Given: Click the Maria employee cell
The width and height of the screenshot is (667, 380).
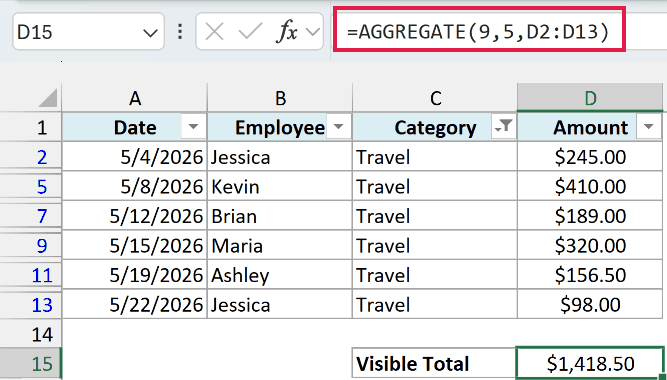Looking at the screenshot, I should [280, 246].
